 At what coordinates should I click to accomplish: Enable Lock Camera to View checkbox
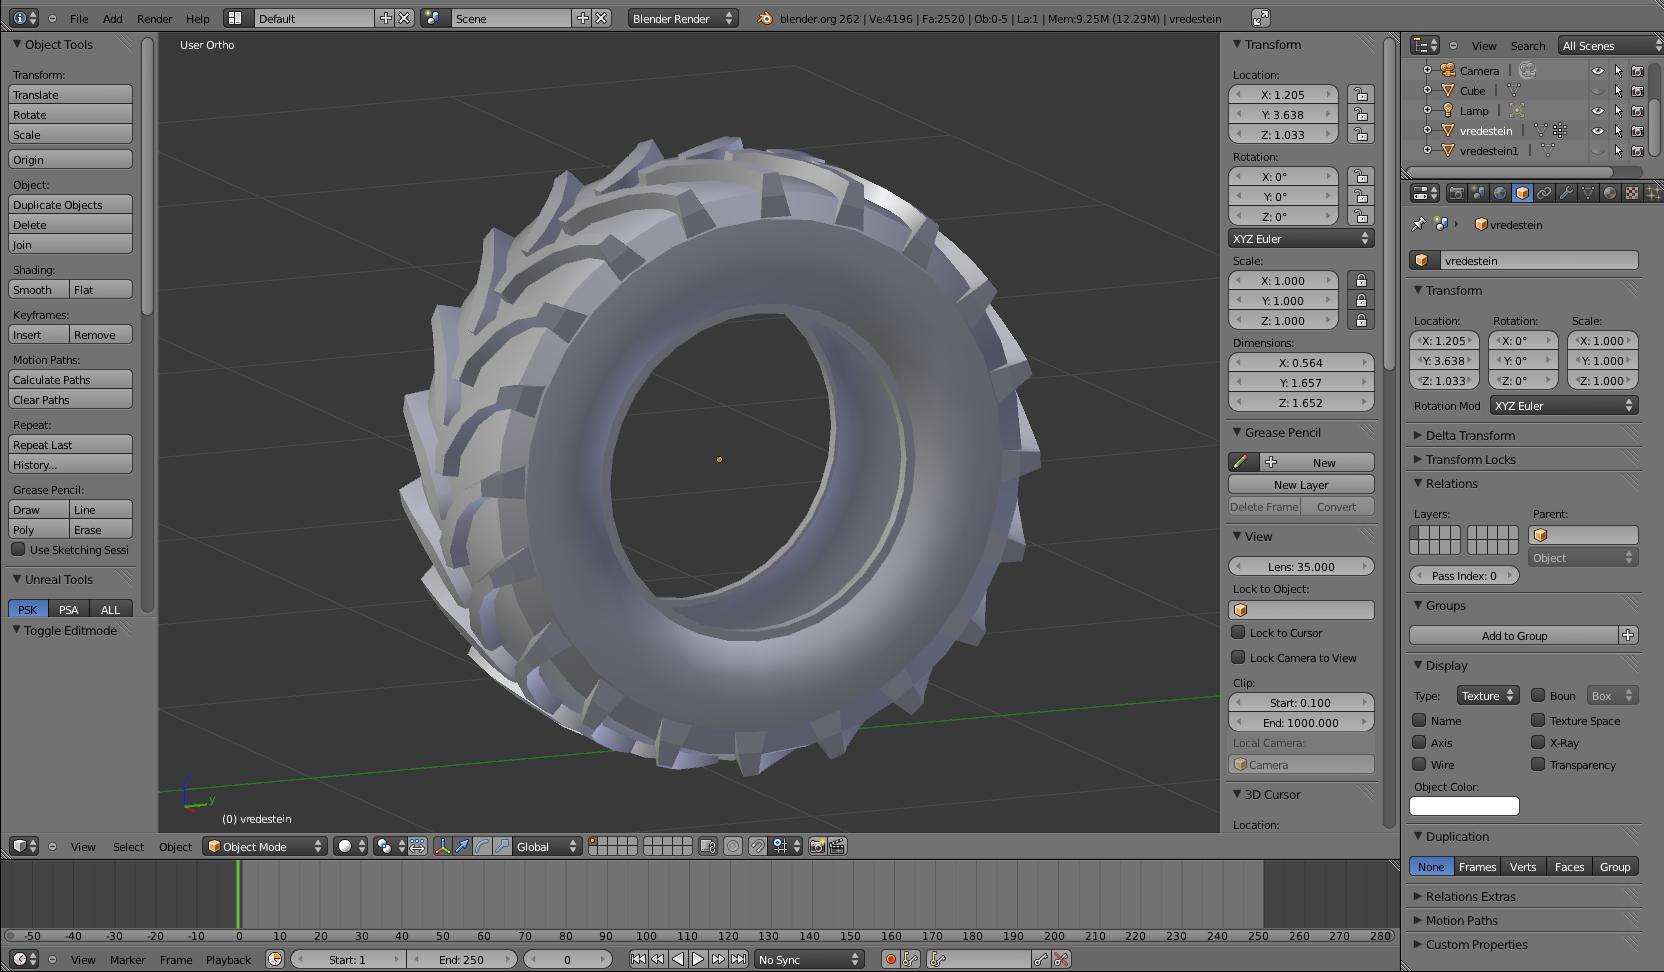(1238, 657)
